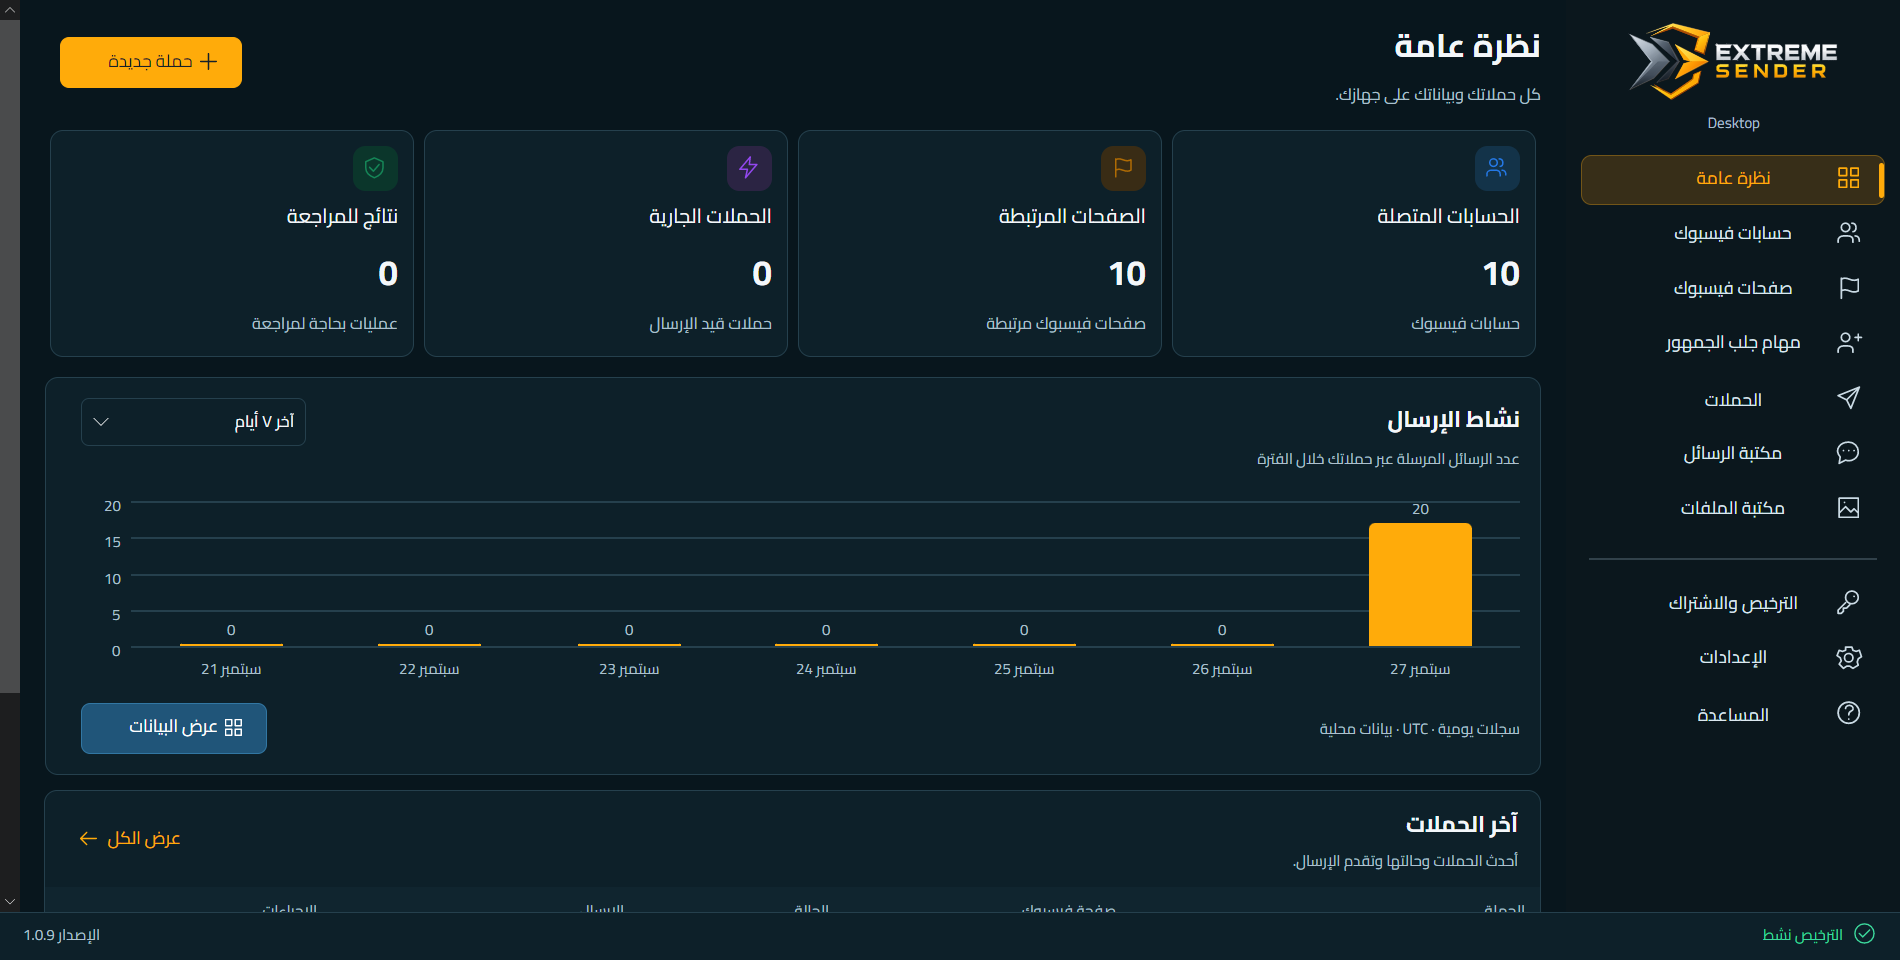Click the حملات قيد الإرسال card caption
Image resolution: width=1900 pixels, height=960 pixels.
tap(711, 323)
